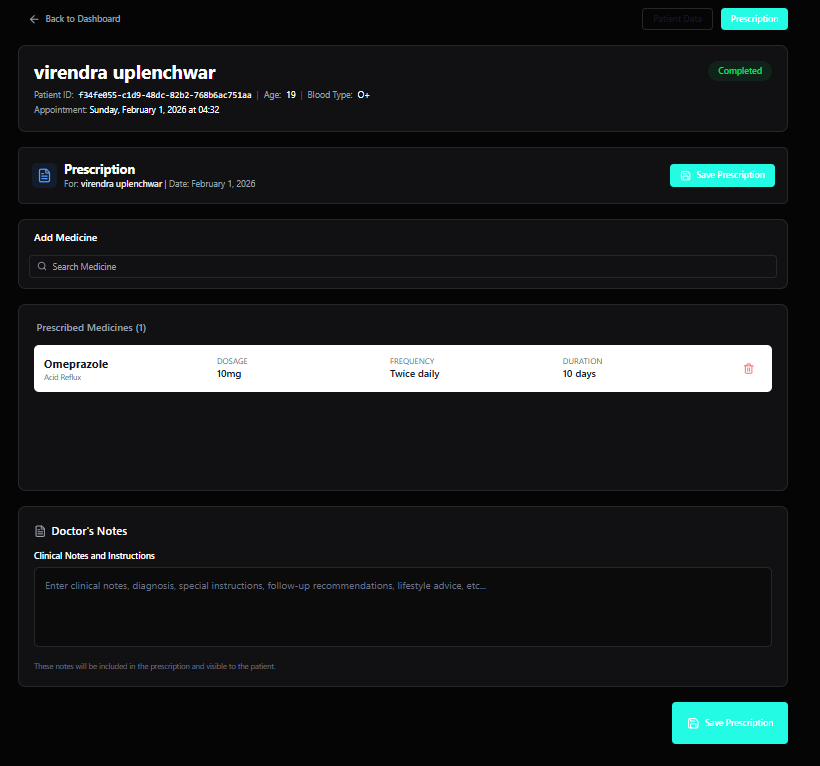Click the virendra uplenchwar patient name heading

[x=125, y=72]
